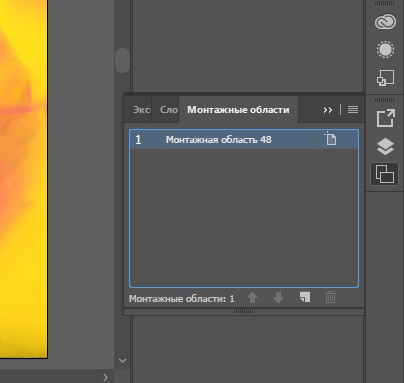Viewport: 404px width, 383px height.
Task: Select the Монтажная область 48 row
Action: [x=244, y=139]
